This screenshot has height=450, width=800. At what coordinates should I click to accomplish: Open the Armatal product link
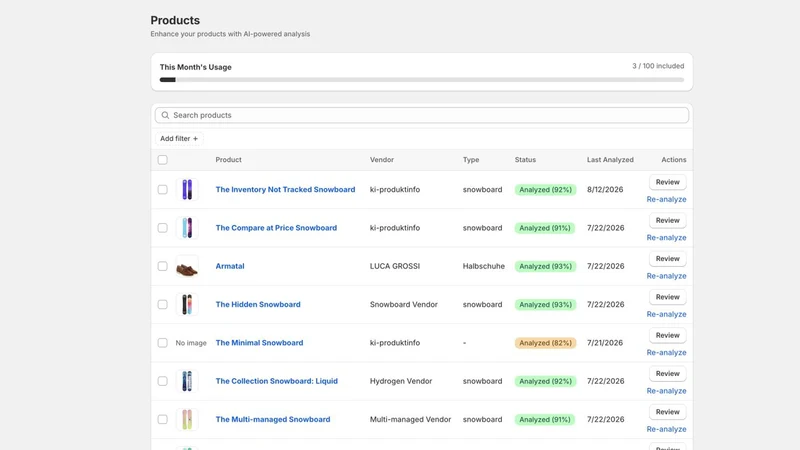[230, 266]
